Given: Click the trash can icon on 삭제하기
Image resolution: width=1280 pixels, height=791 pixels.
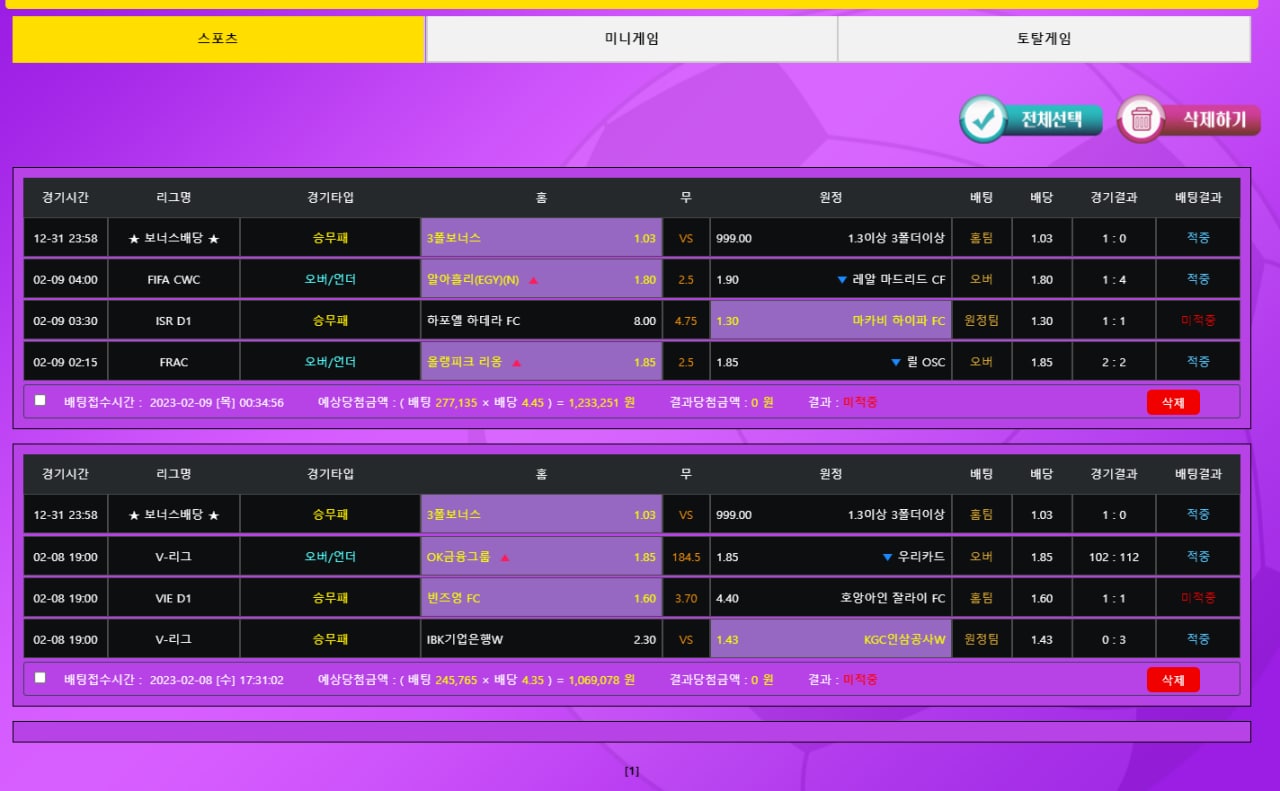Looking at the screenshot, I should coord(1141,120).
